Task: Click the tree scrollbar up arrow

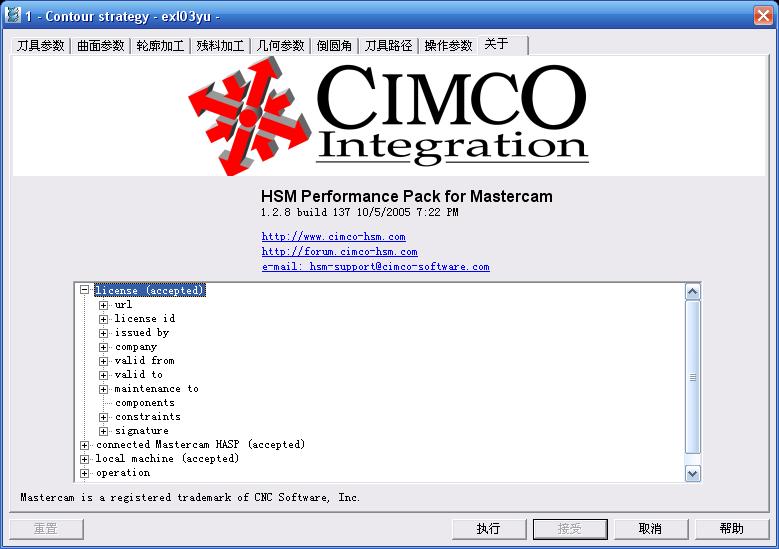Action: (x=693, y=292)
